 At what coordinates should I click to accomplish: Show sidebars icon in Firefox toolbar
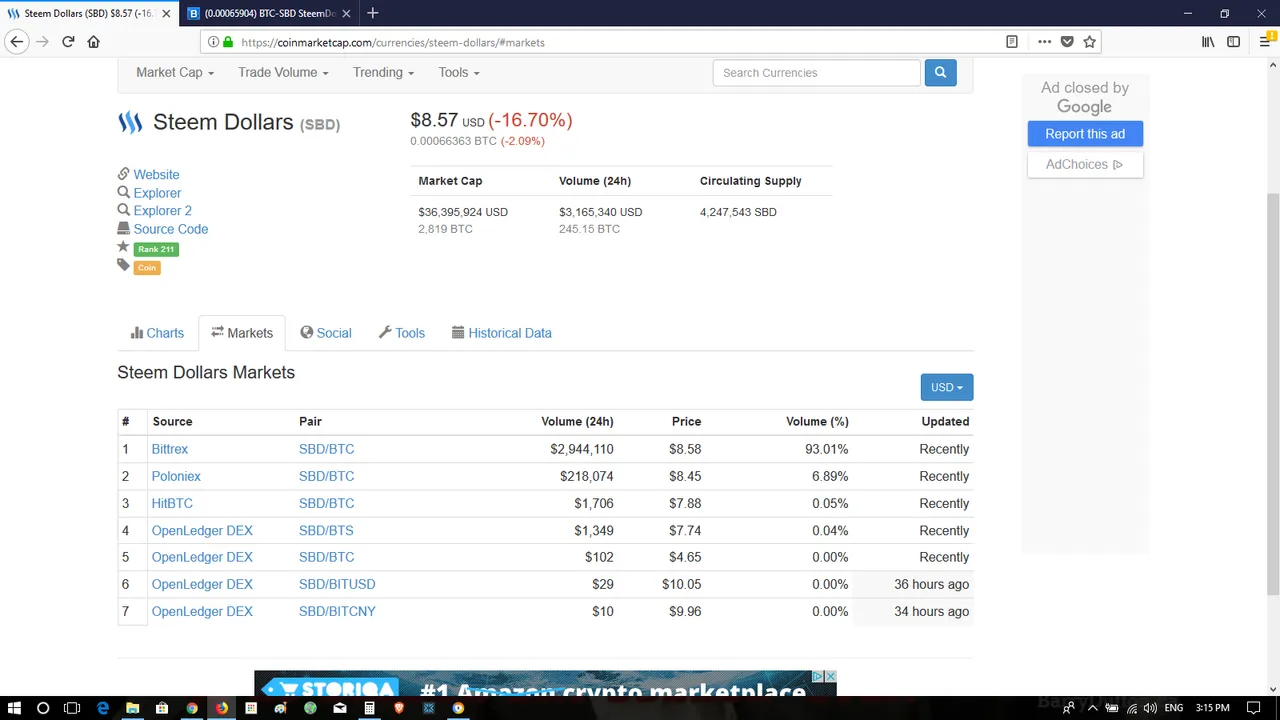coord(1234,42)
